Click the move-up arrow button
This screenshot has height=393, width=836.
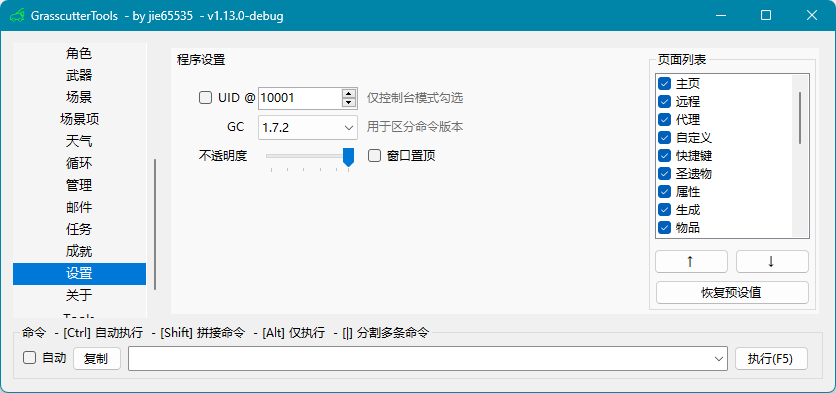pyautogui.click(x=691, y=262)
